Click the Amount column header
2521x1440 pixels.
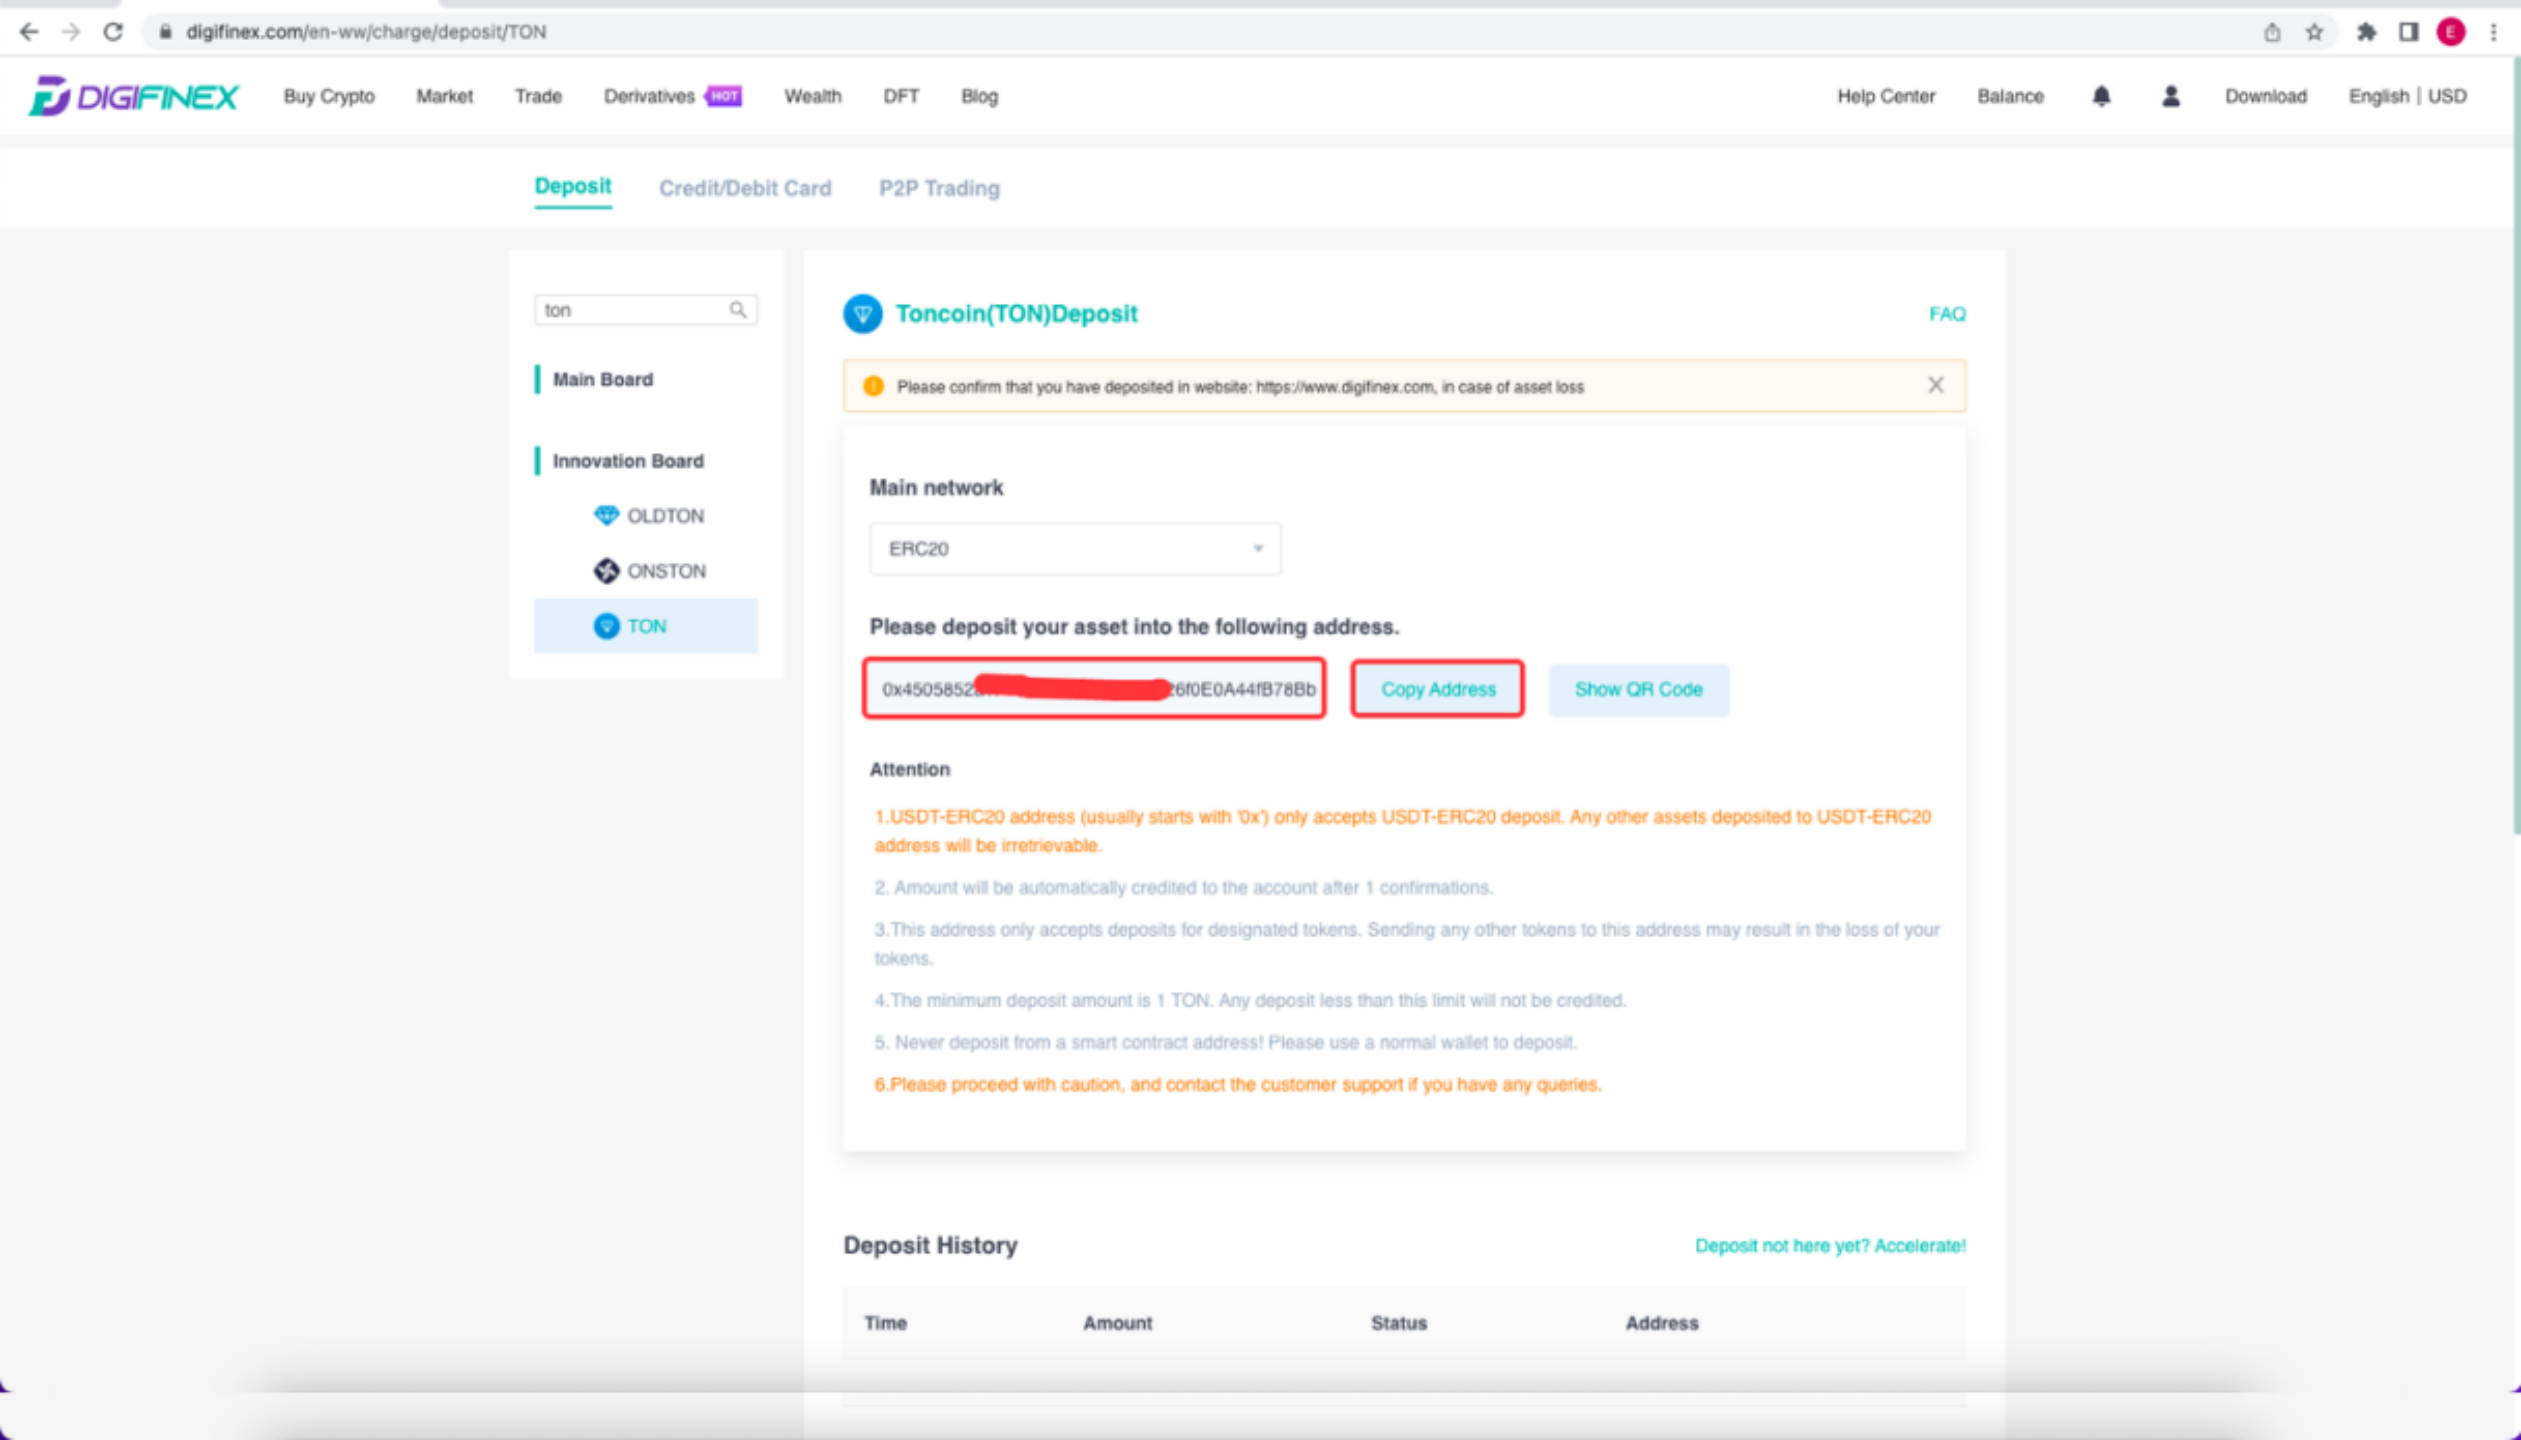[1117, 1323]
